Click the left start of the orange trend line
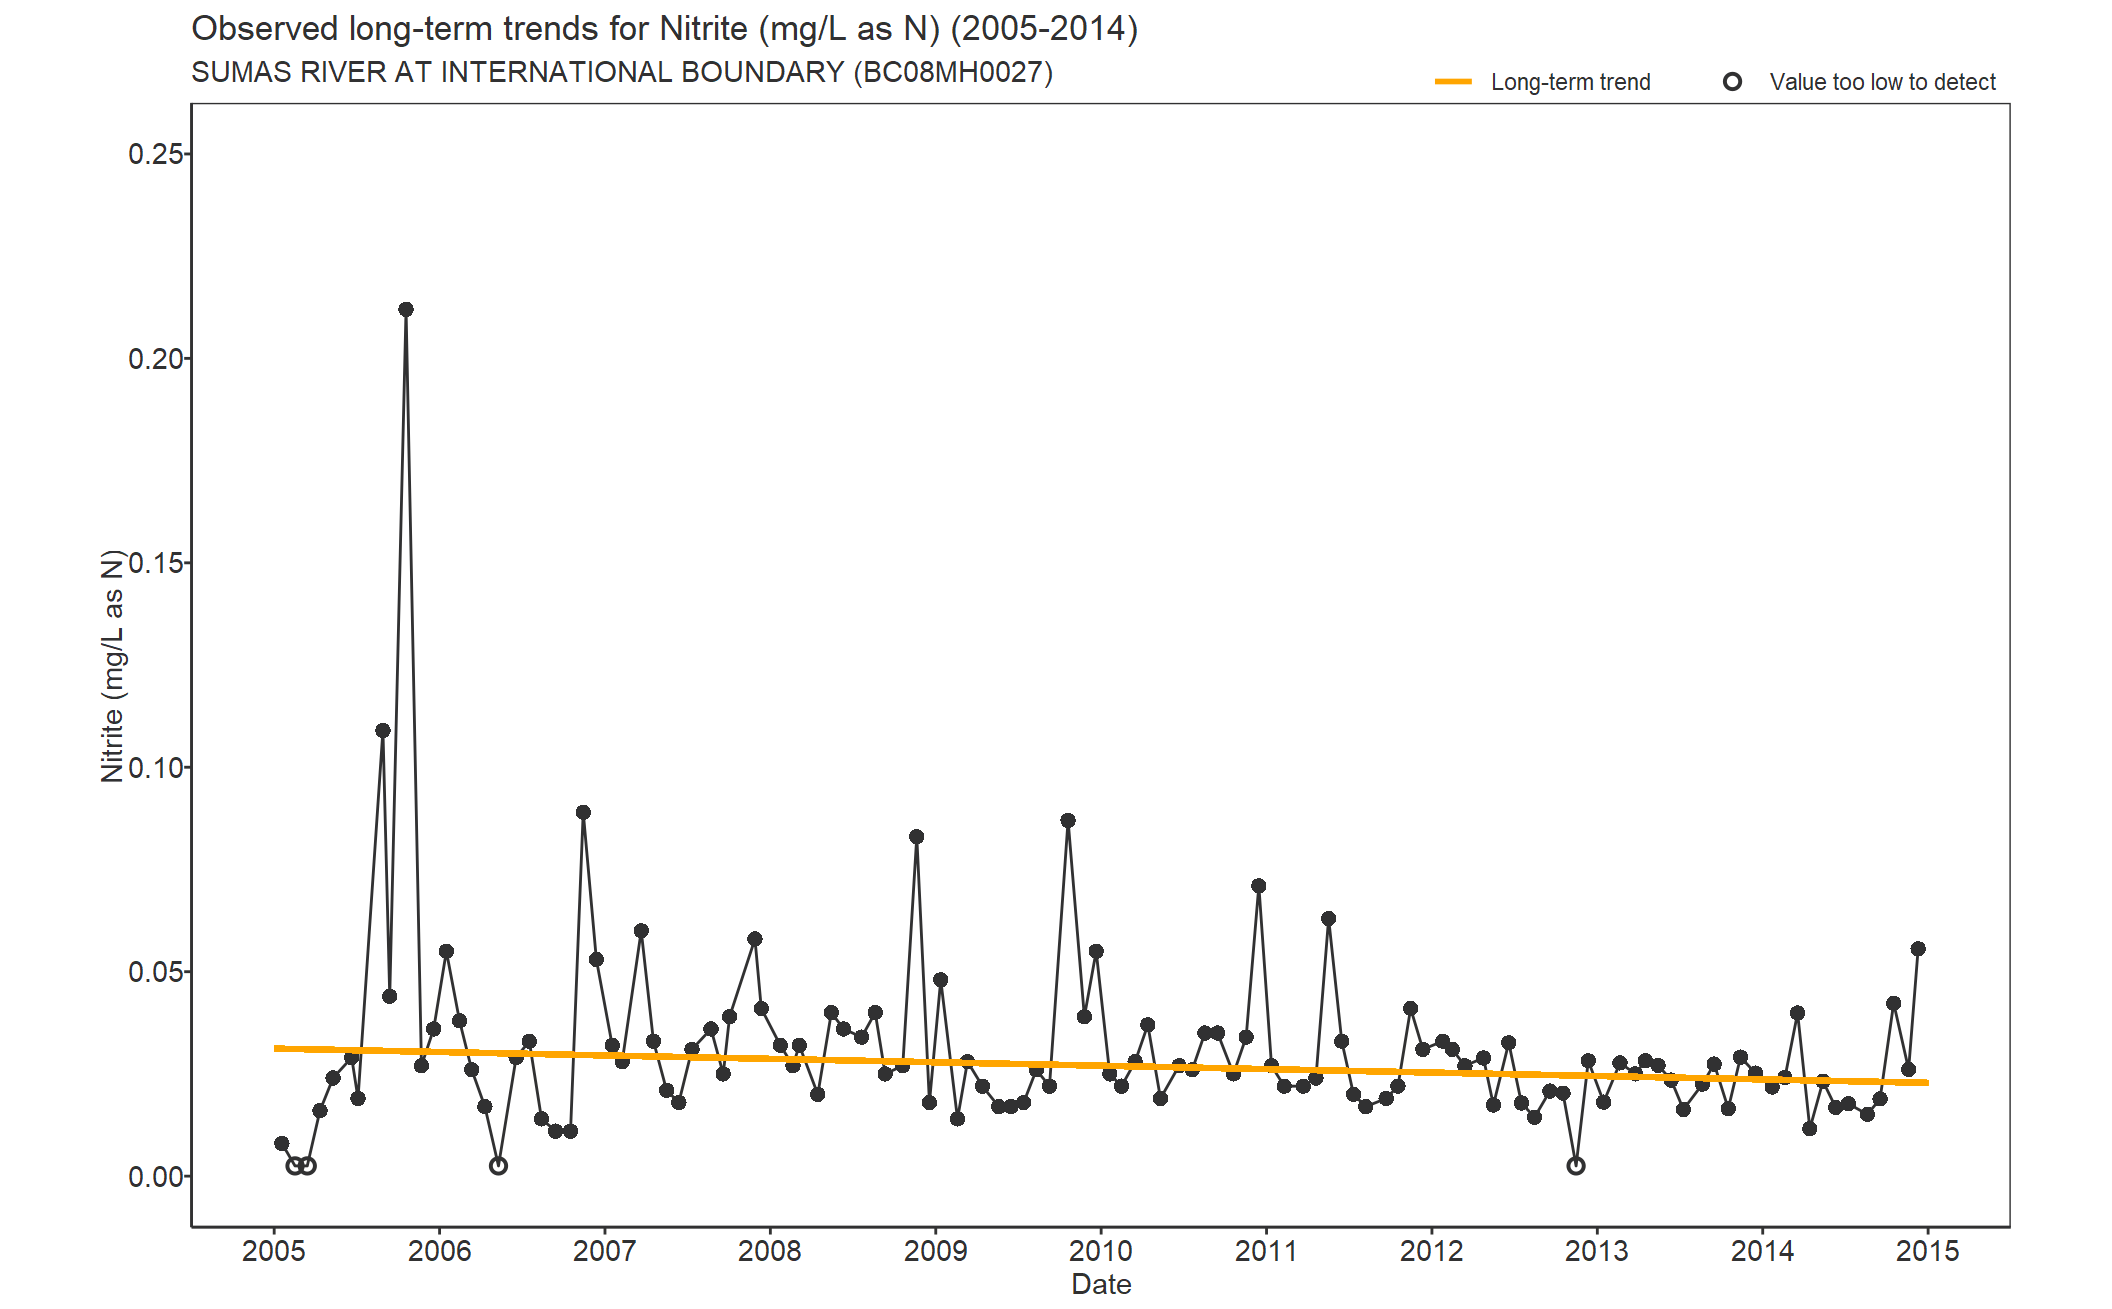Image resolution: width=2112 pixels, height=1309 pixels. click(x=278, y=1048)
